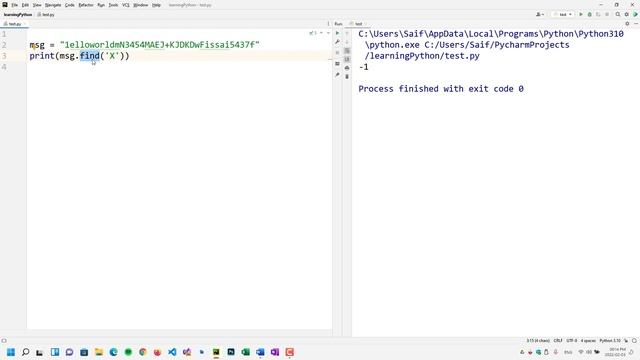Click the Stop icon in Run panel sidebar
The width and height of the screenshot is (640, 360).
click(337, 53)
